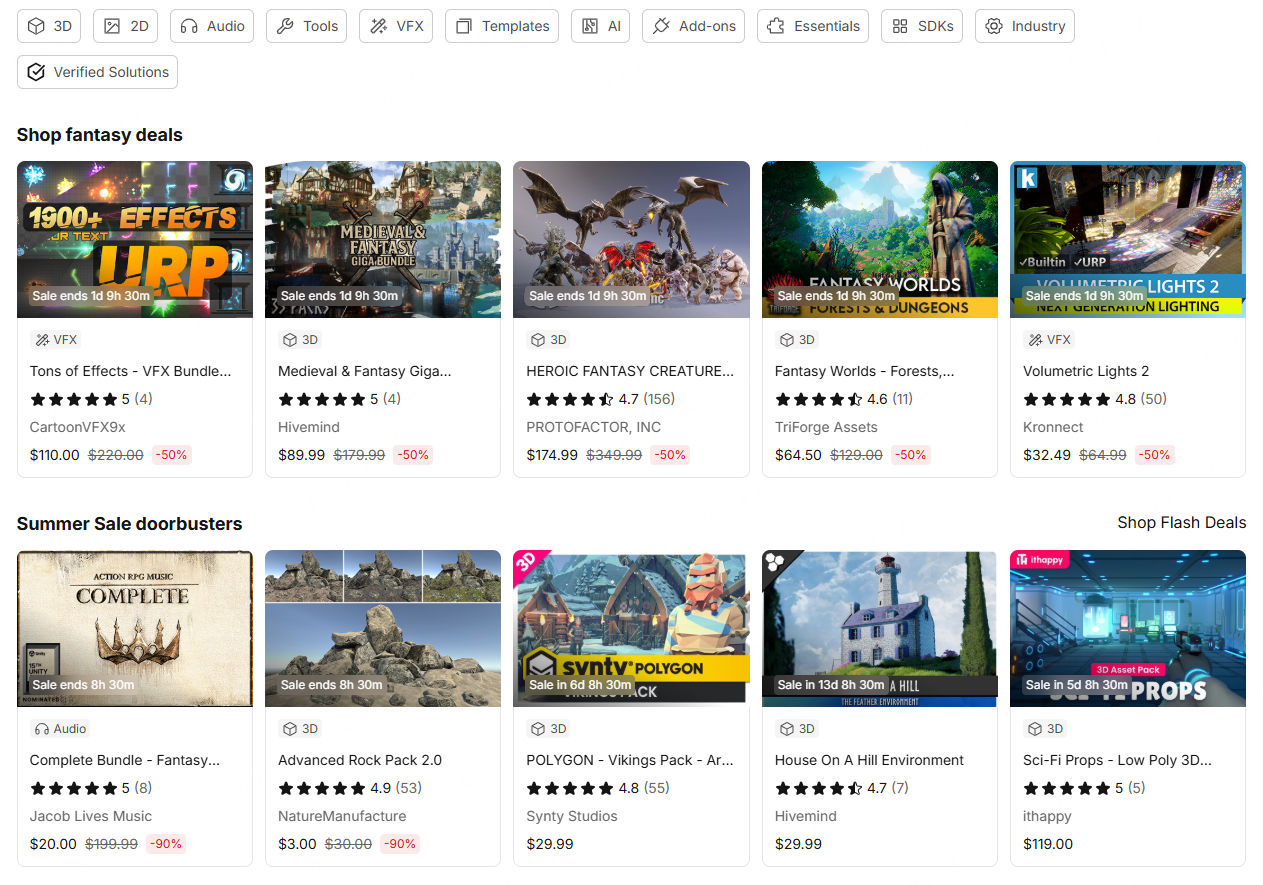
Task: Click the -90% badge on Advanced Rock Pack
Action: 400,844
